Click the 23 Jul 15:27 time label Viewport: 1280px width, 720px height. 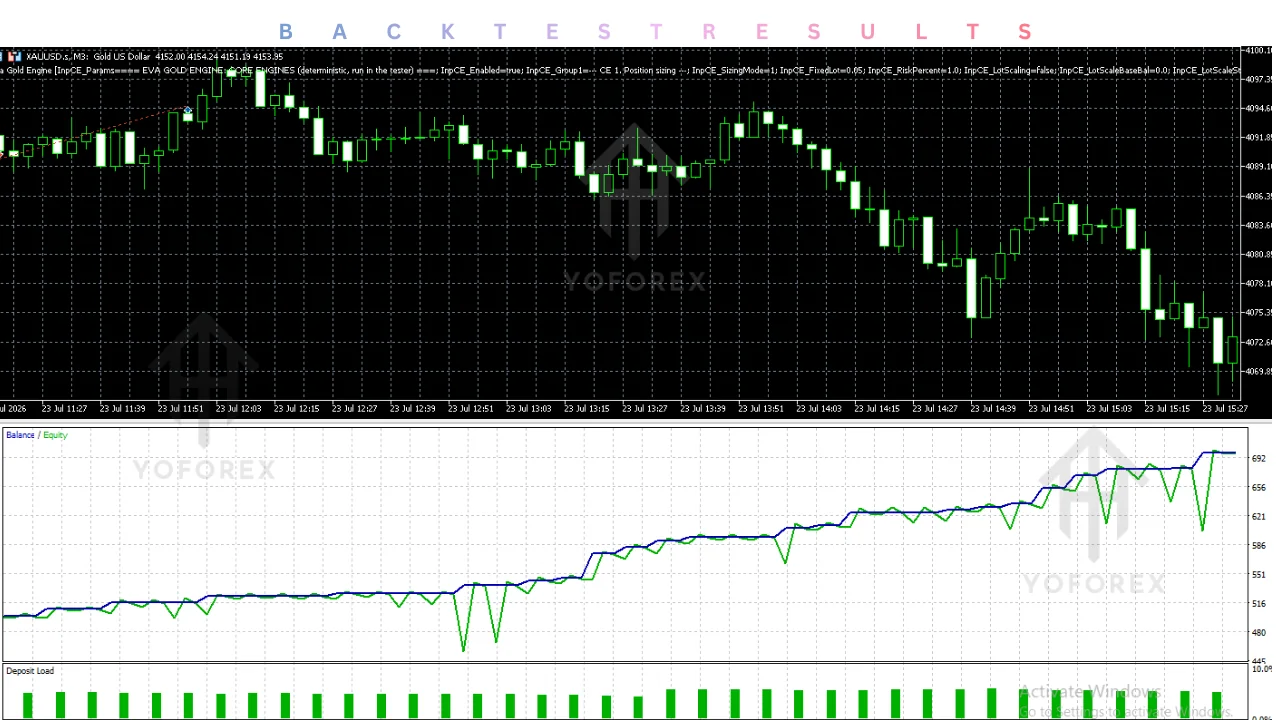pos(1225,408)
